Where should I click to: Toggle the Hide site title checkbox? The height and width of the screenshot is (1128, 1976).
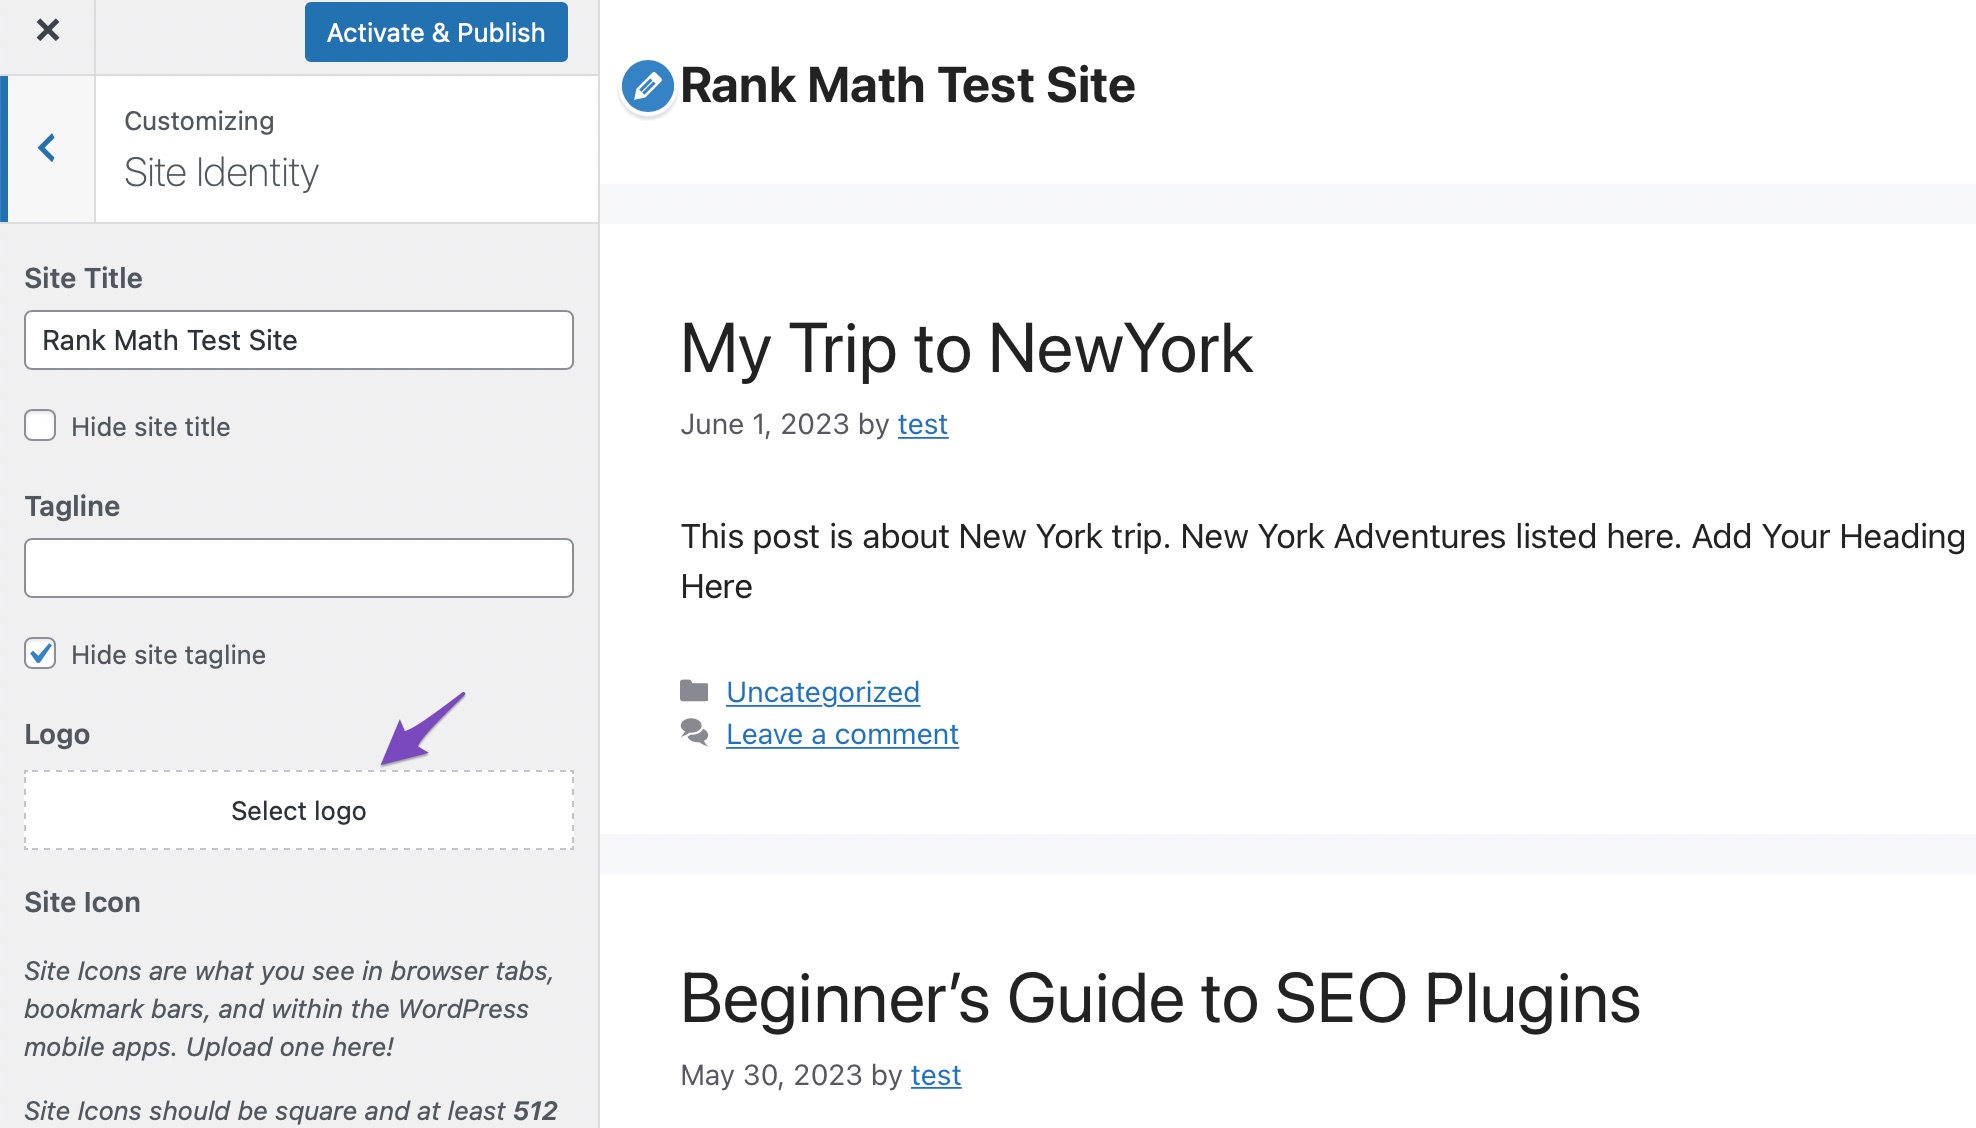point(41,426)
